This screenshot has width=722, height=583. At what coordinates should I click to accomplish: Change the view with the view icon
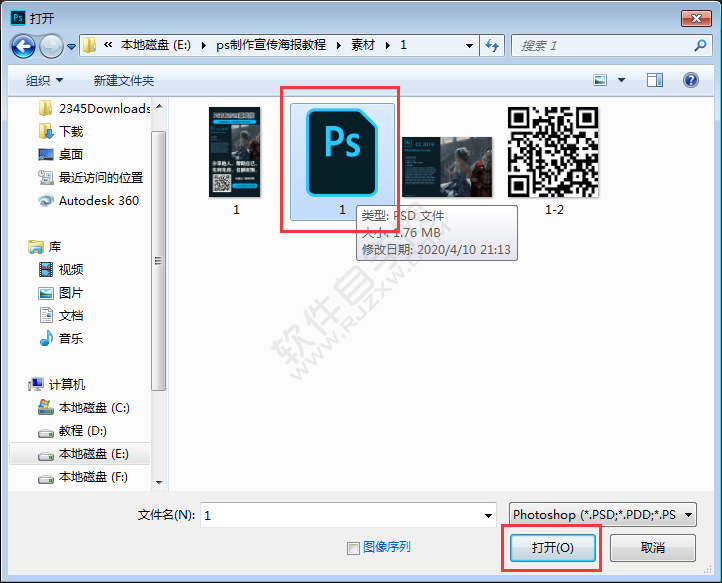pos(600,80)
